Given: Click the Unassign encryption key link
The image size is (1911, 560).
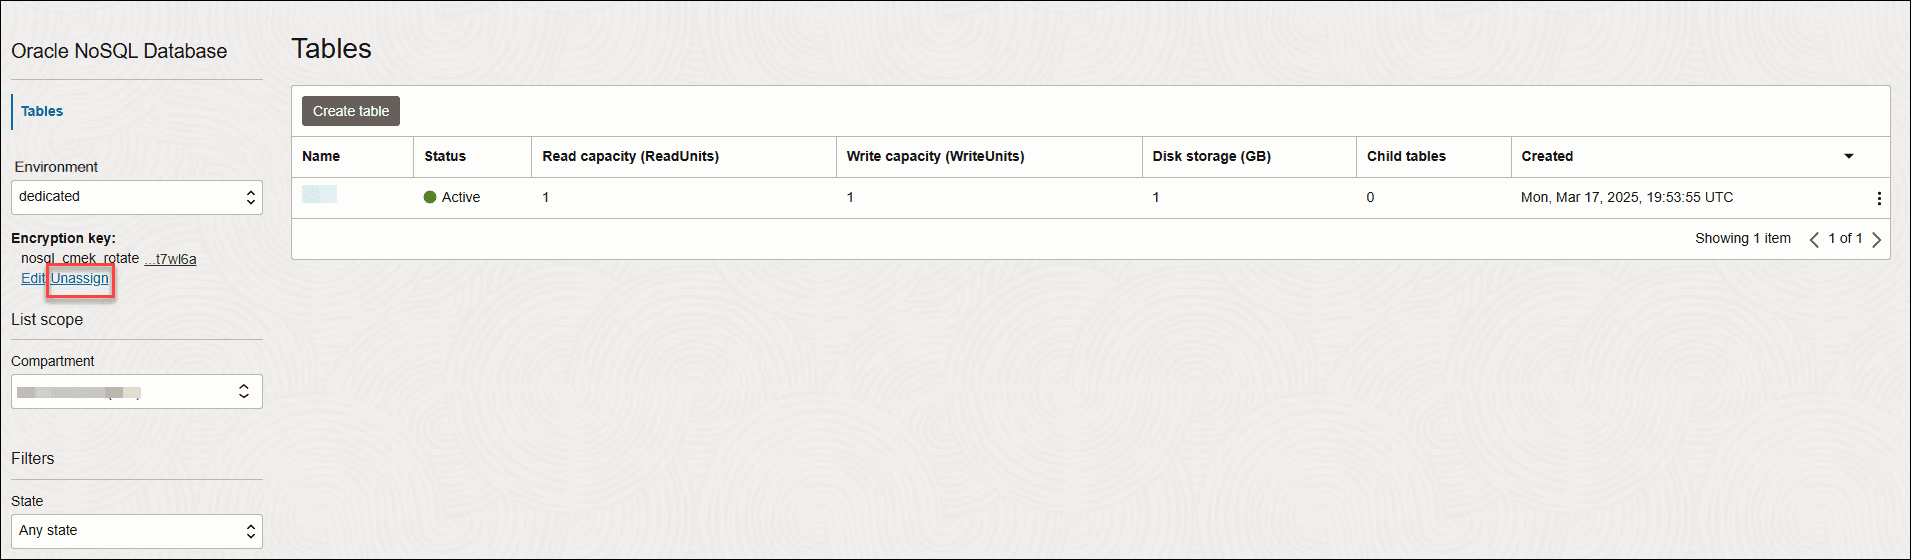Looking at the screenshot, I should (x=80, y=278).
